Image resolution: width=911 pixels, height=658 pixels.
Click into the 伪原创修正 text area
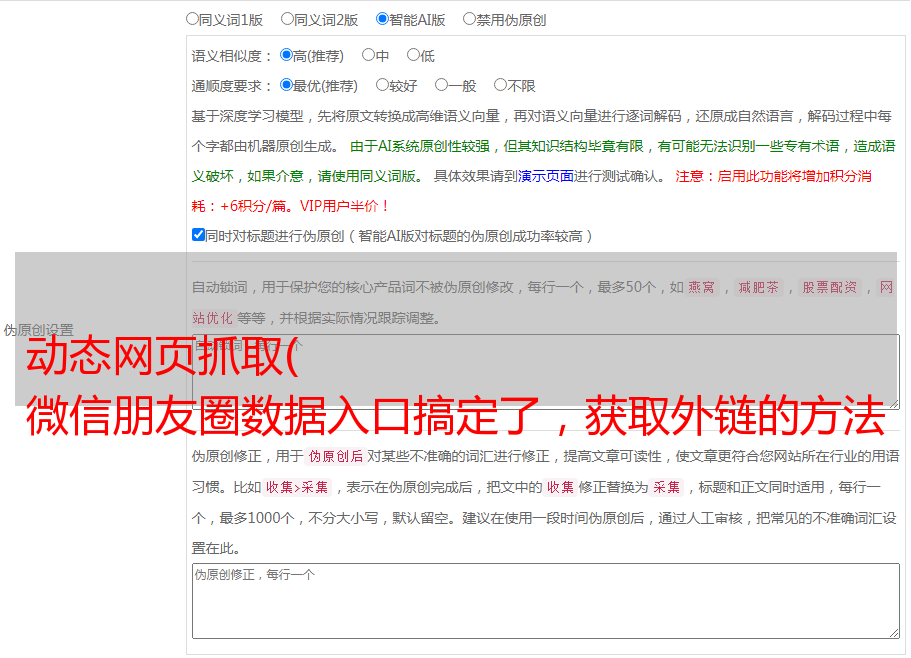pos(545,600)
